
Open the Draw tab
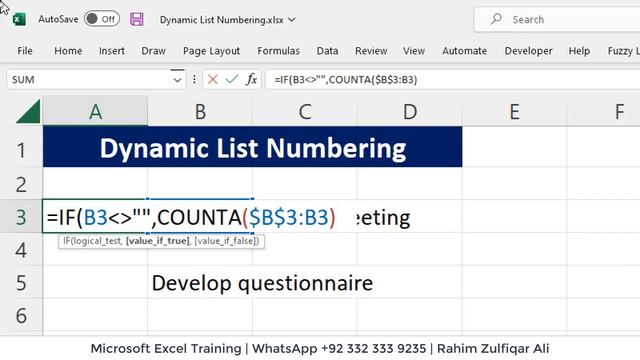pos(153,51)
